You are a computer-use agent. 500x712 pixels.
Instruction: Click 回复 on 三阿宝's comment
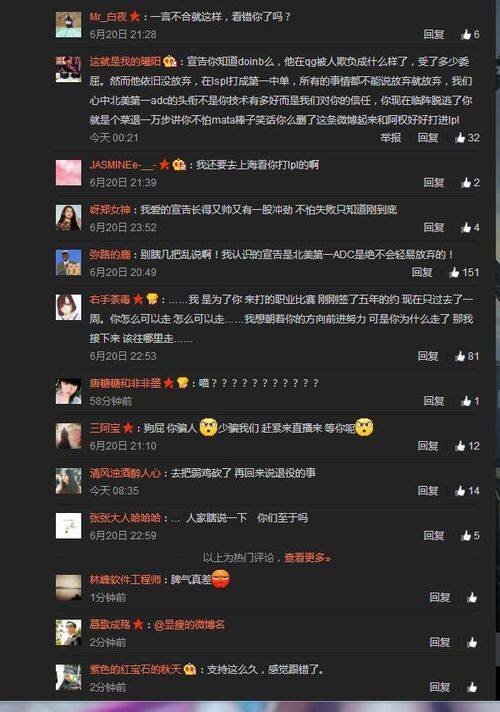427,446
